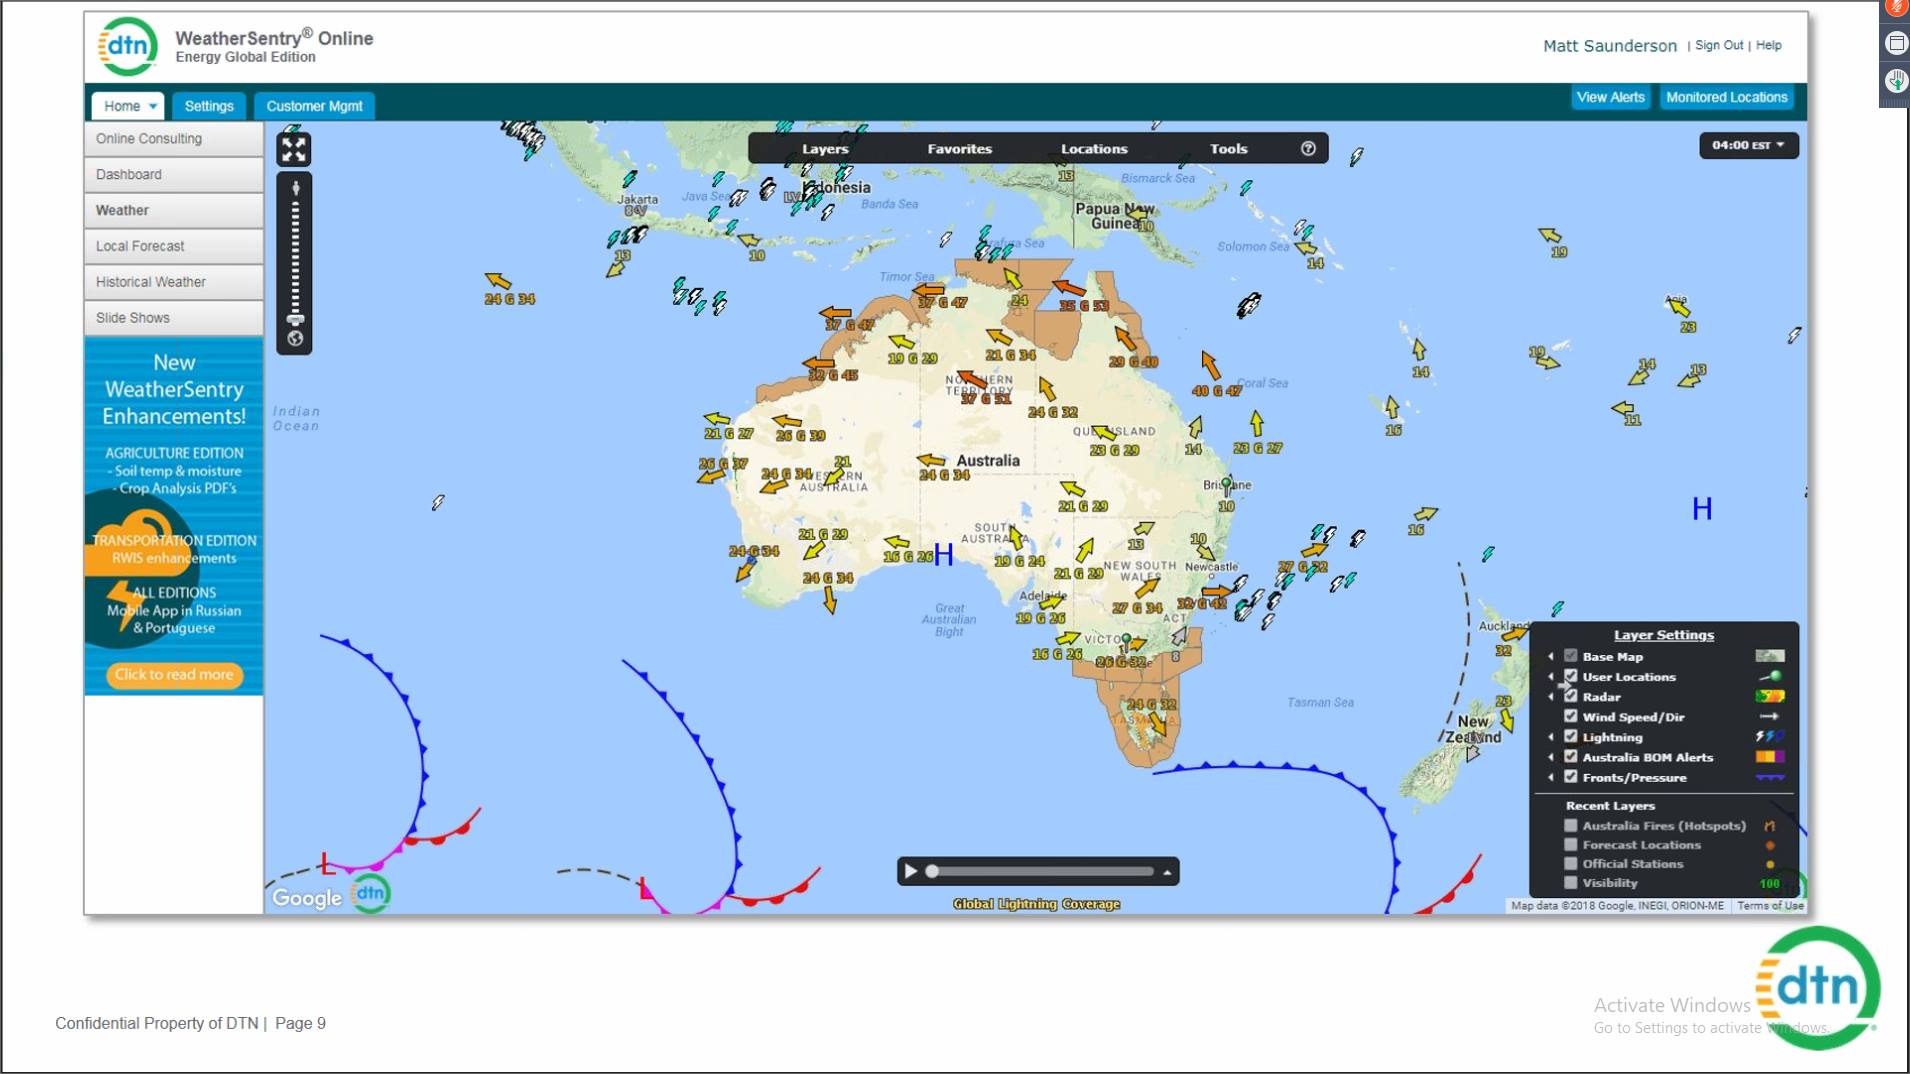Click the window-shaped icon in right edge strip
This screenshot has width=1910, height=1074.
pyautogui.click(x=1896, y=43)
